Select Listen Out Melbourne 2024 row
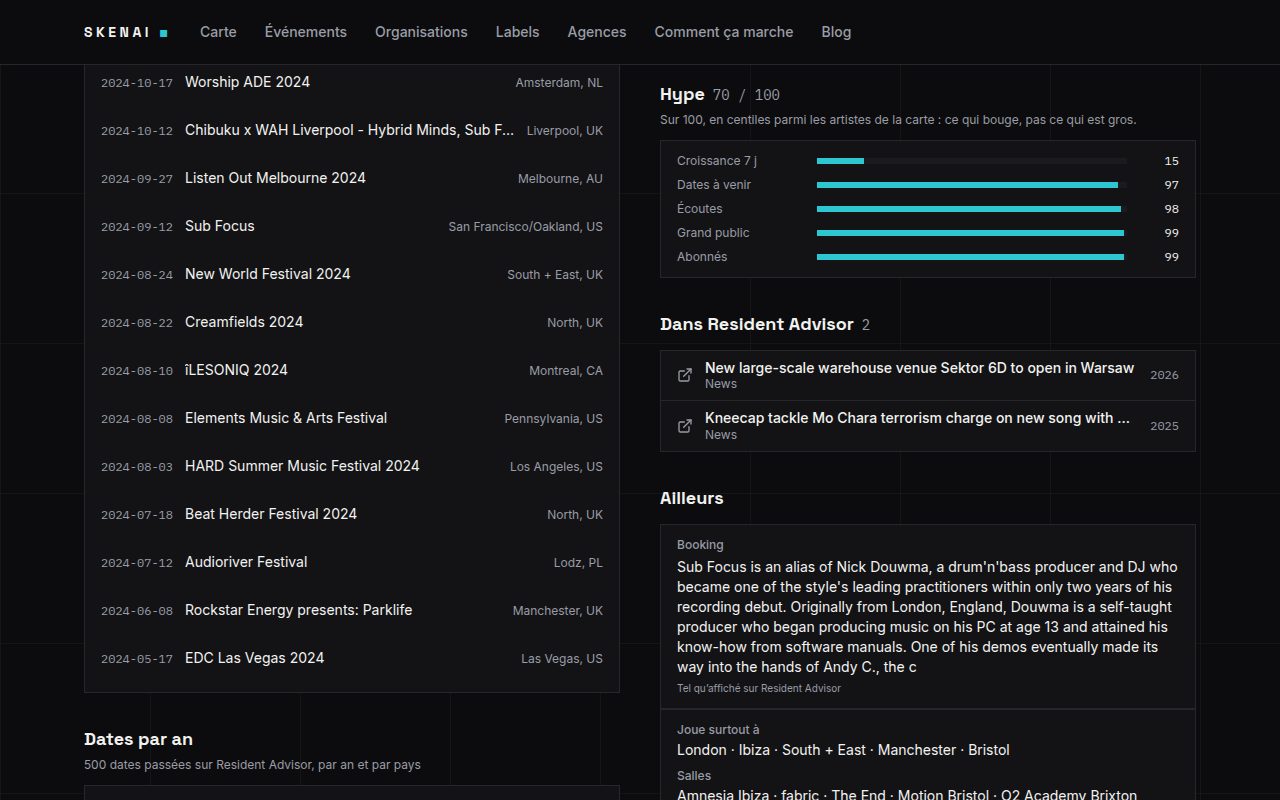This screenshot has height=800, width=1280. tap(352, 178)
